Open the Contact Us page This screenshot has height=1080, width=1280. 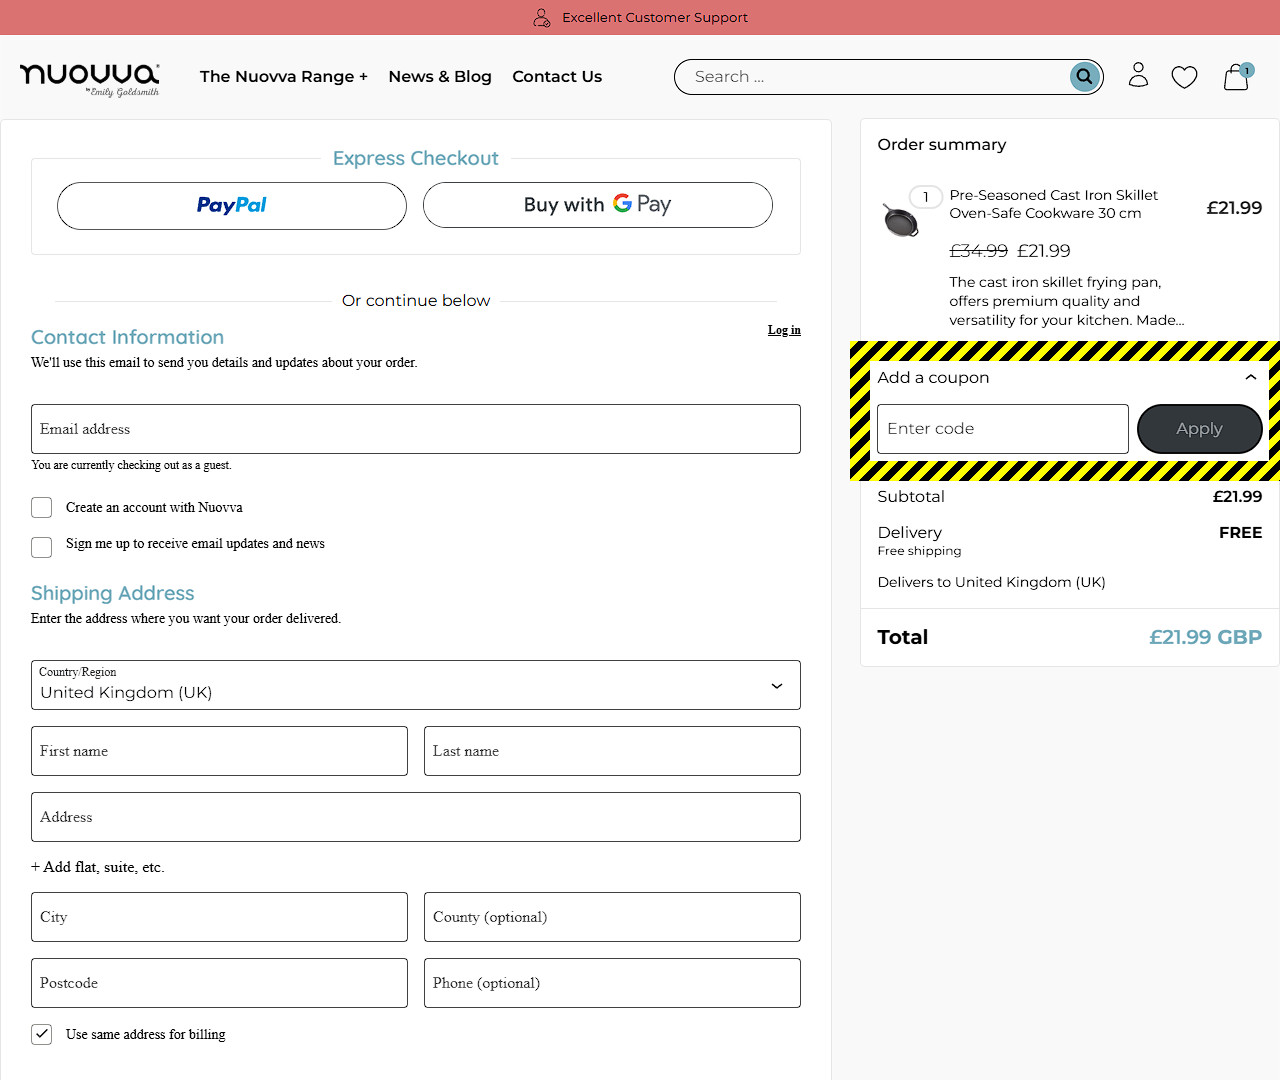557,77
